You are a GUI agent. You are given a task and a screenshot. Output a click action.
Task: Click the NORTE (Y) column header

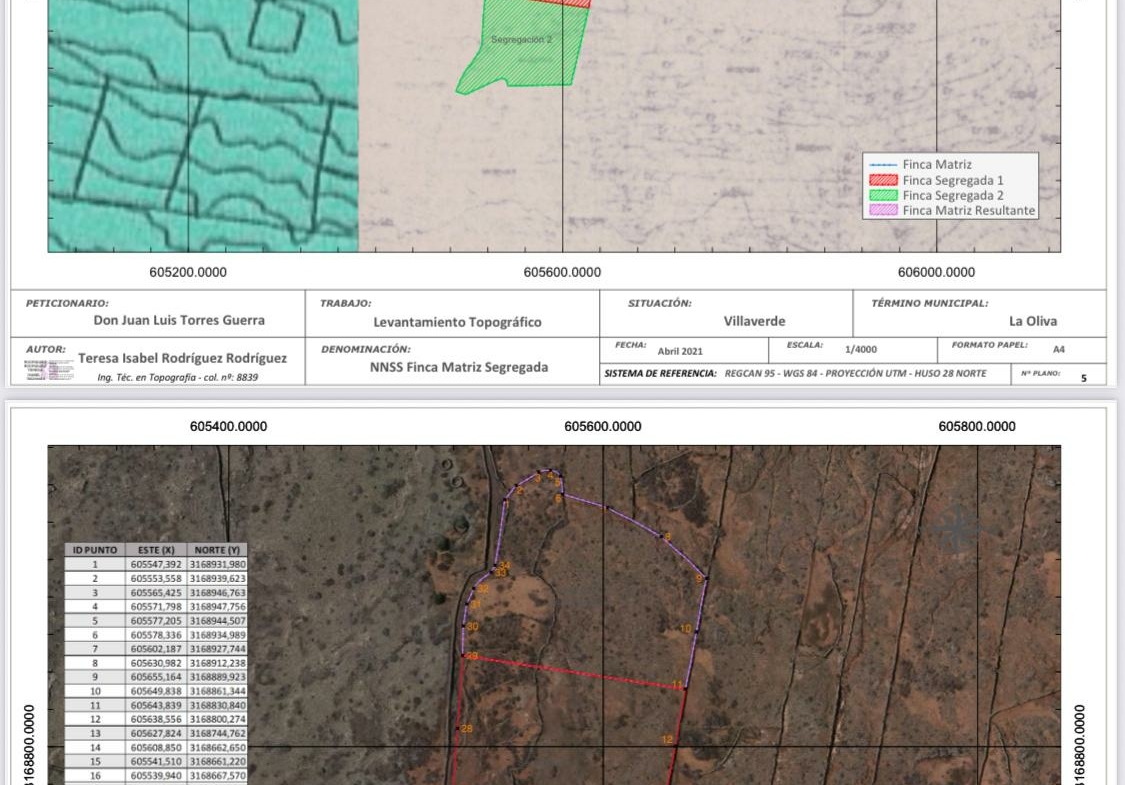pyautogui.click(x=217, y=550)
